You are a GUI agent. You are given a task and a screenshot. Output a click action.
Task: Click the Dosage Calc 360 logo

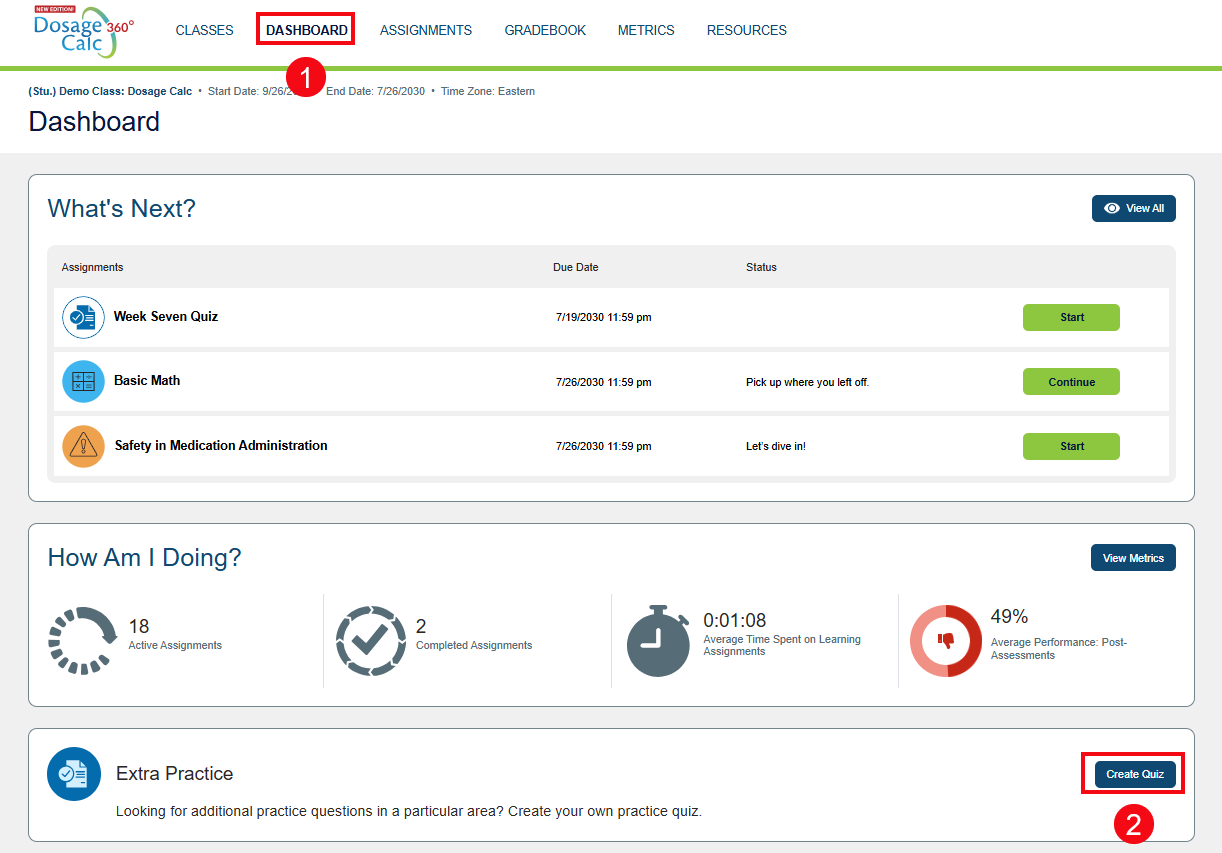coord(80,30)
